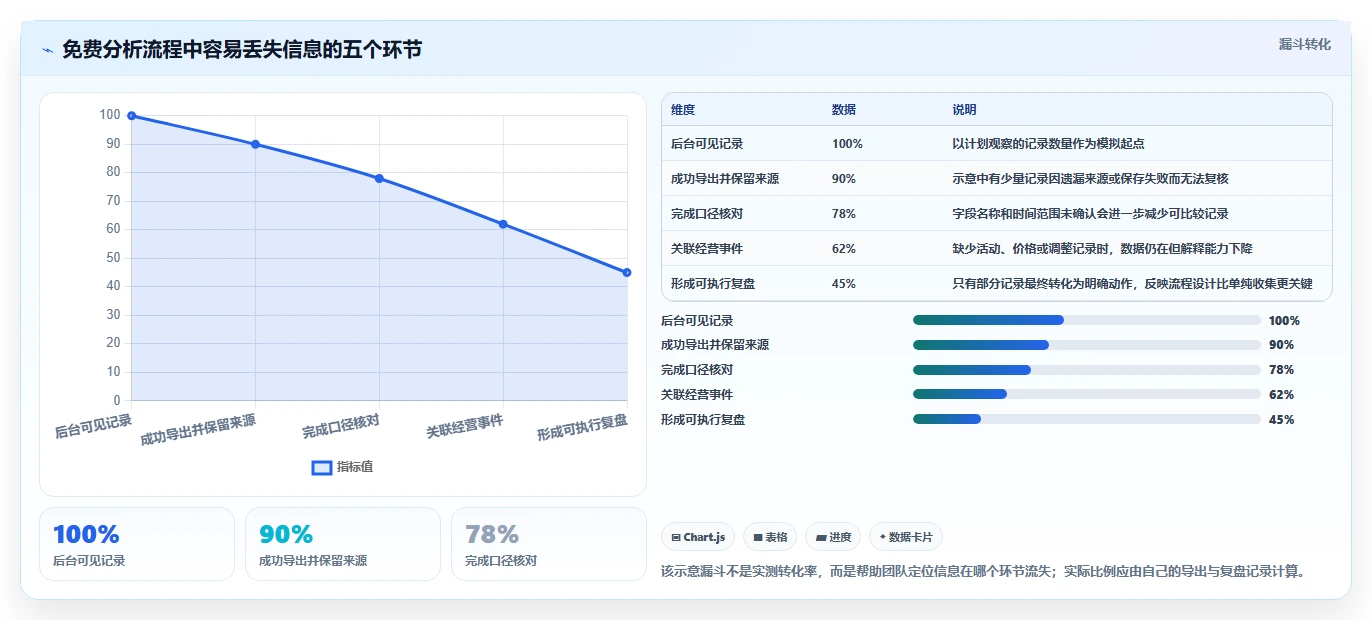This screenshot has width=1372, height=620.
Task: Click the 45% value beside progress bar
Action: coord(1281,420)
